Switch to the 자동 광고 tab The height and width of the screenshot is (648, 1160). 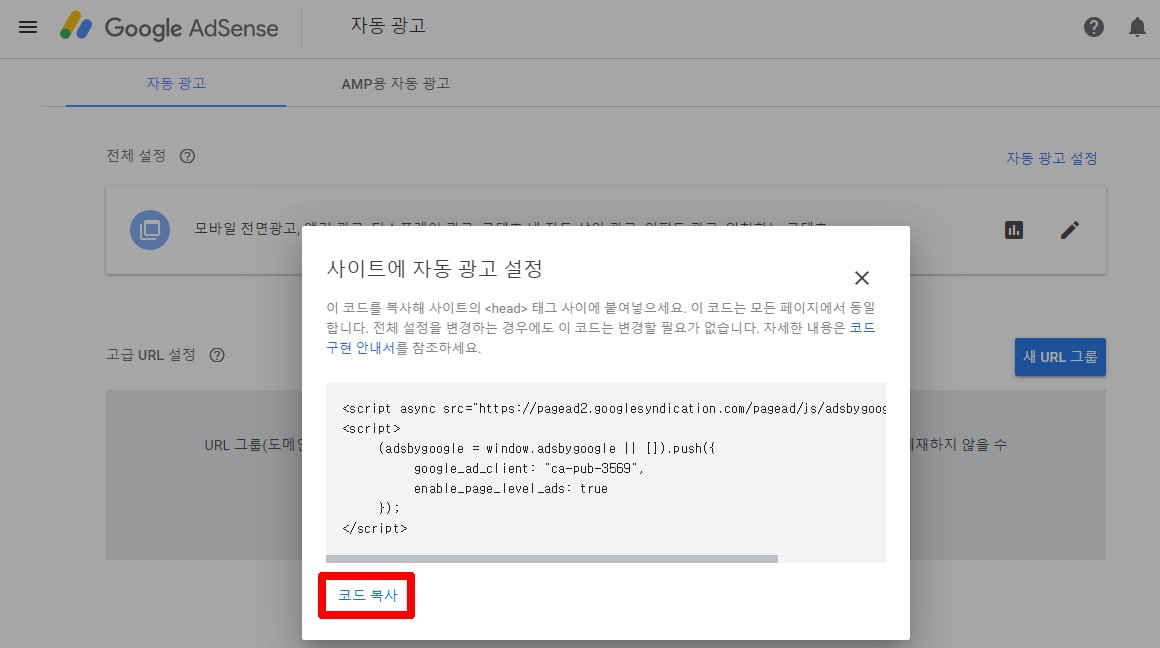coord(176,84)
